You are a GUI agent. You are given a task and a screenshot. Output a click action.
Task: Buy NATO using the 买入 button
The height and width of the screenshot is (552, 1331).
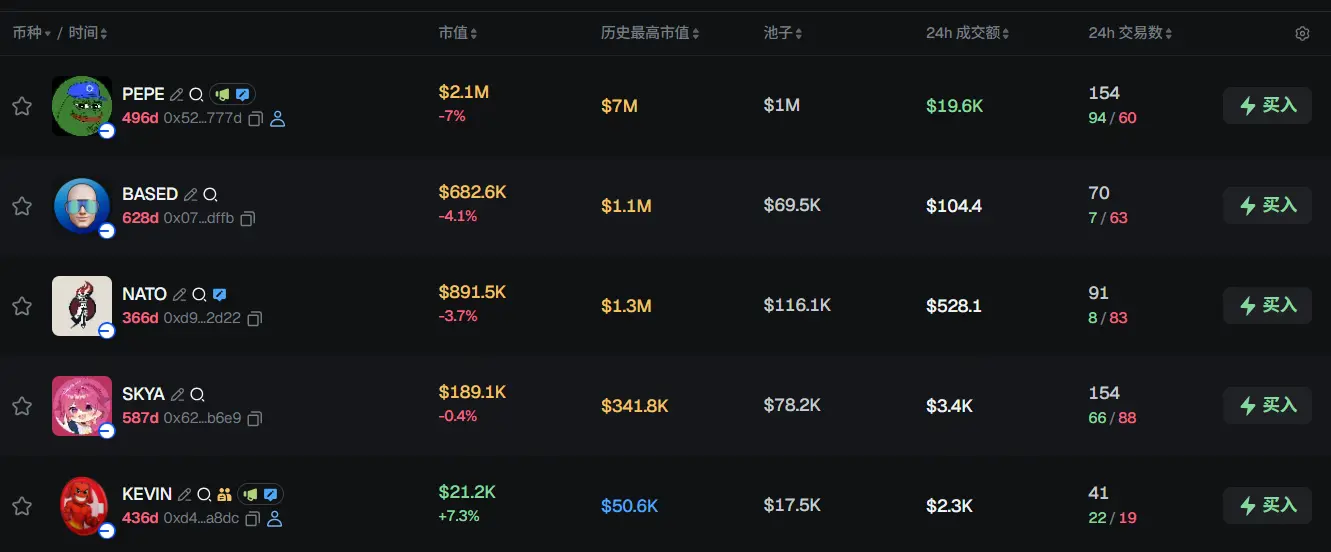click(1267, 305)
